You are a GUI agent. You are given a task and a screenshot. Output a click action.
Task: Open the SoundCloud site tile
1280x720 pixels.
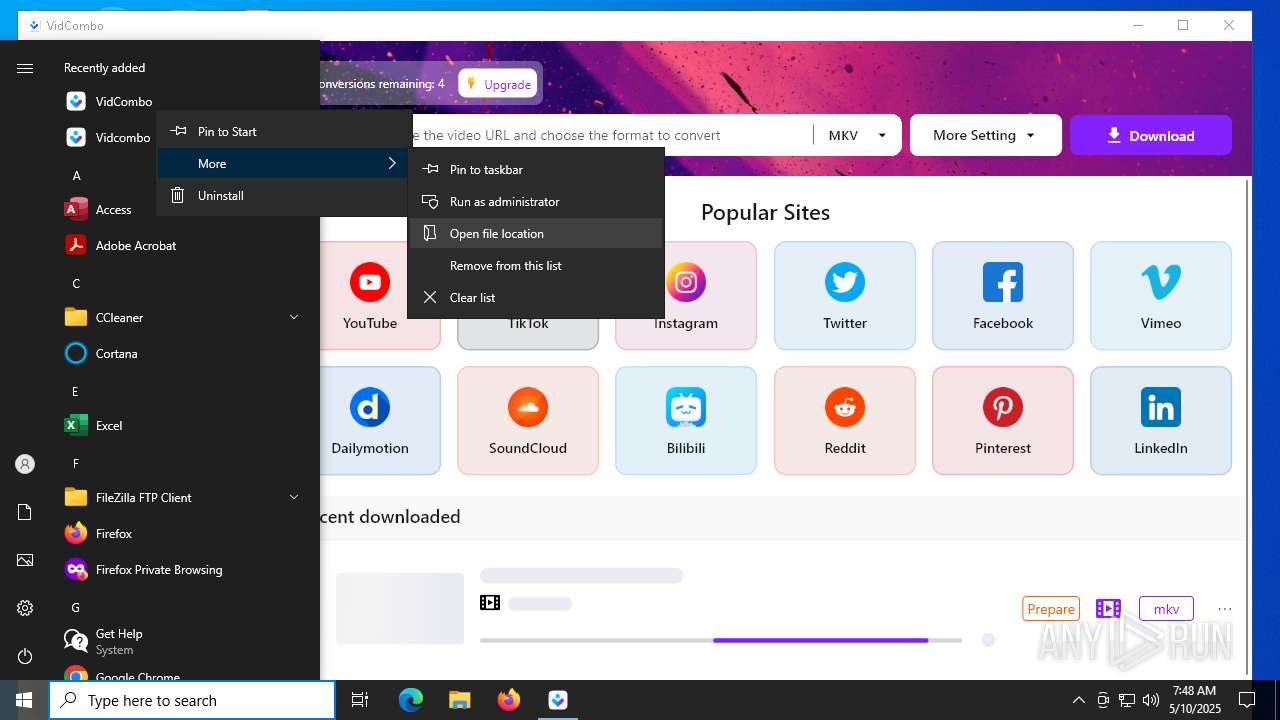coord(528,420)
